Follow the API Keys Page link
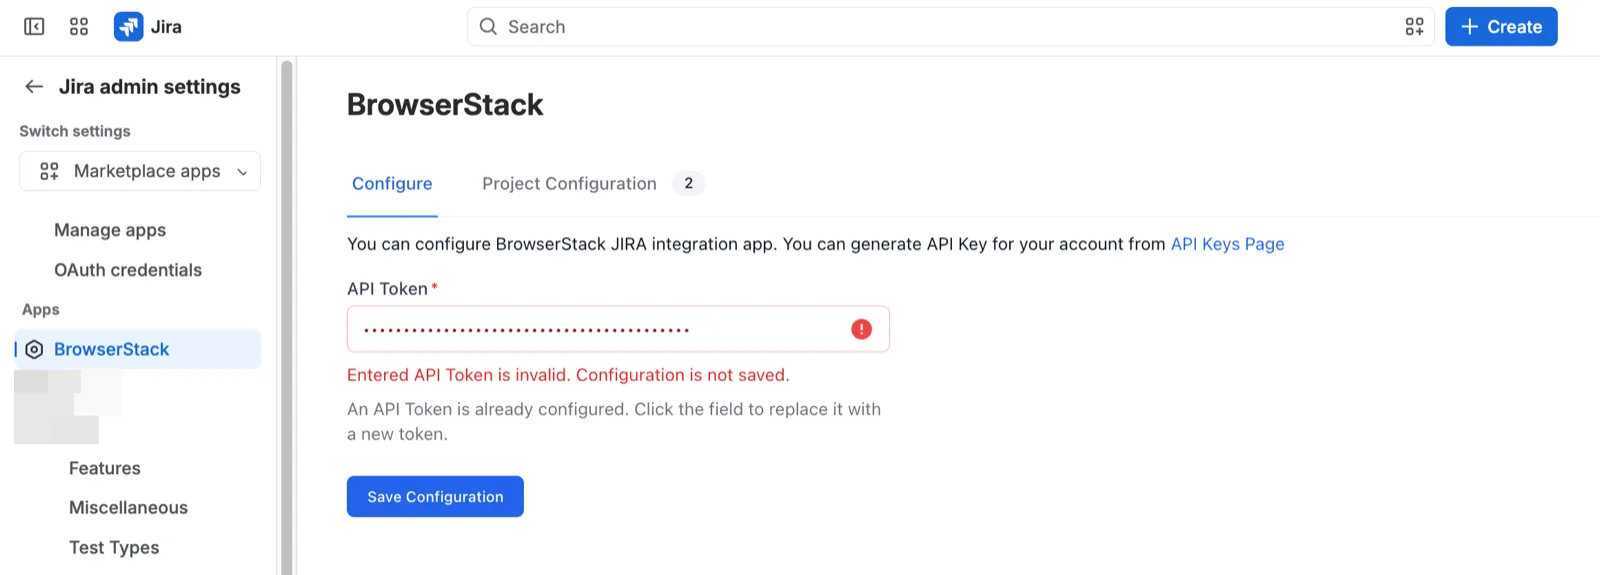 click(x=1227, y=244)
